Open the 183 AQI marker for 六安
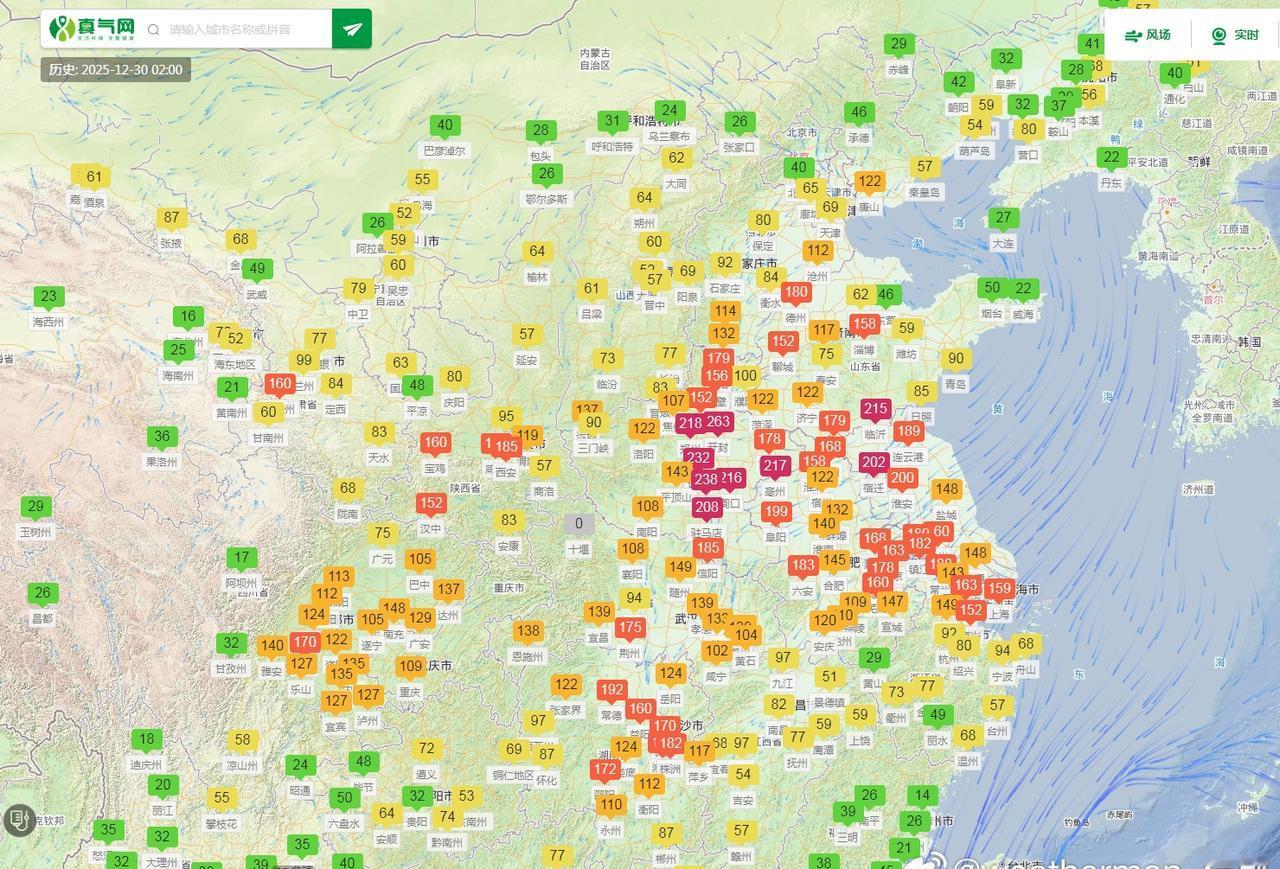1280x869 pixels. 803,565
